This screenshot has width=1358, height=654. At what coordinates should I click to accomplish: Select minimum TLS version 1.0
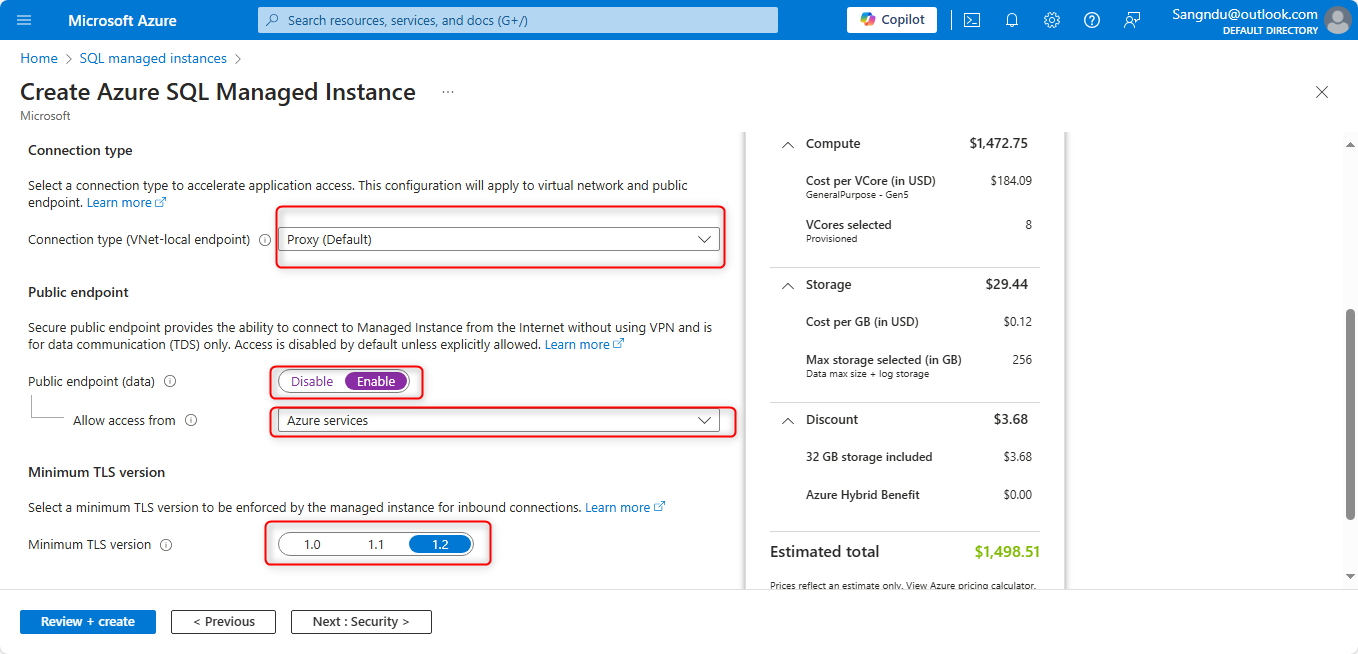[312, 545]
